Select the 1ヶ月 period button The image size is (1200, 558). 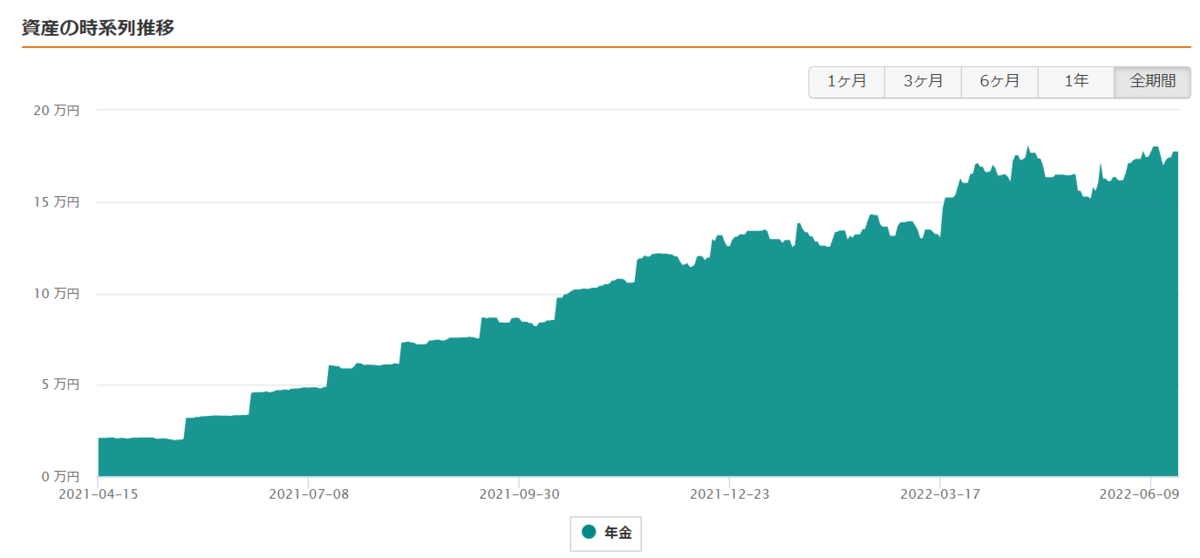click(x=846, y=82)
